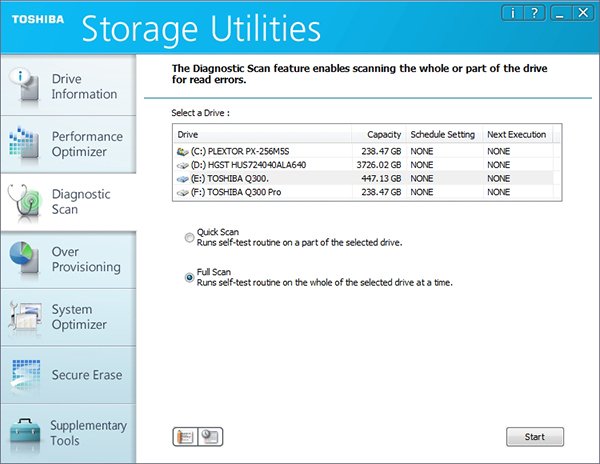Image resolution: width=600 pixels, height=464 pixels.
Task: Click the Next Execution column header
Action: pos(518,134)
